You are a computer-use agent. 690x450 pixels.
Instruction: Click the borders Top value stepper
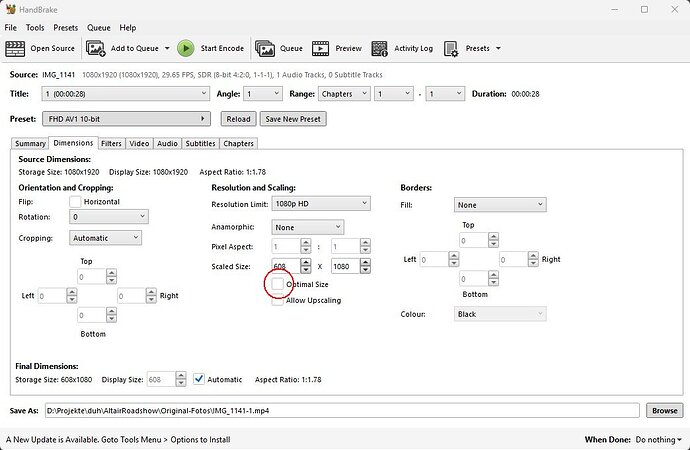(493, 240)
